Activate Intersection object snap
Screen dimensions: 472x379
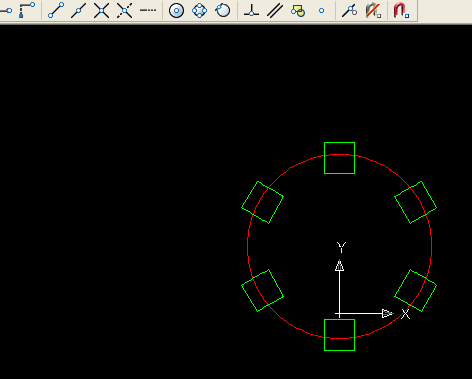[x=102, y=10]
